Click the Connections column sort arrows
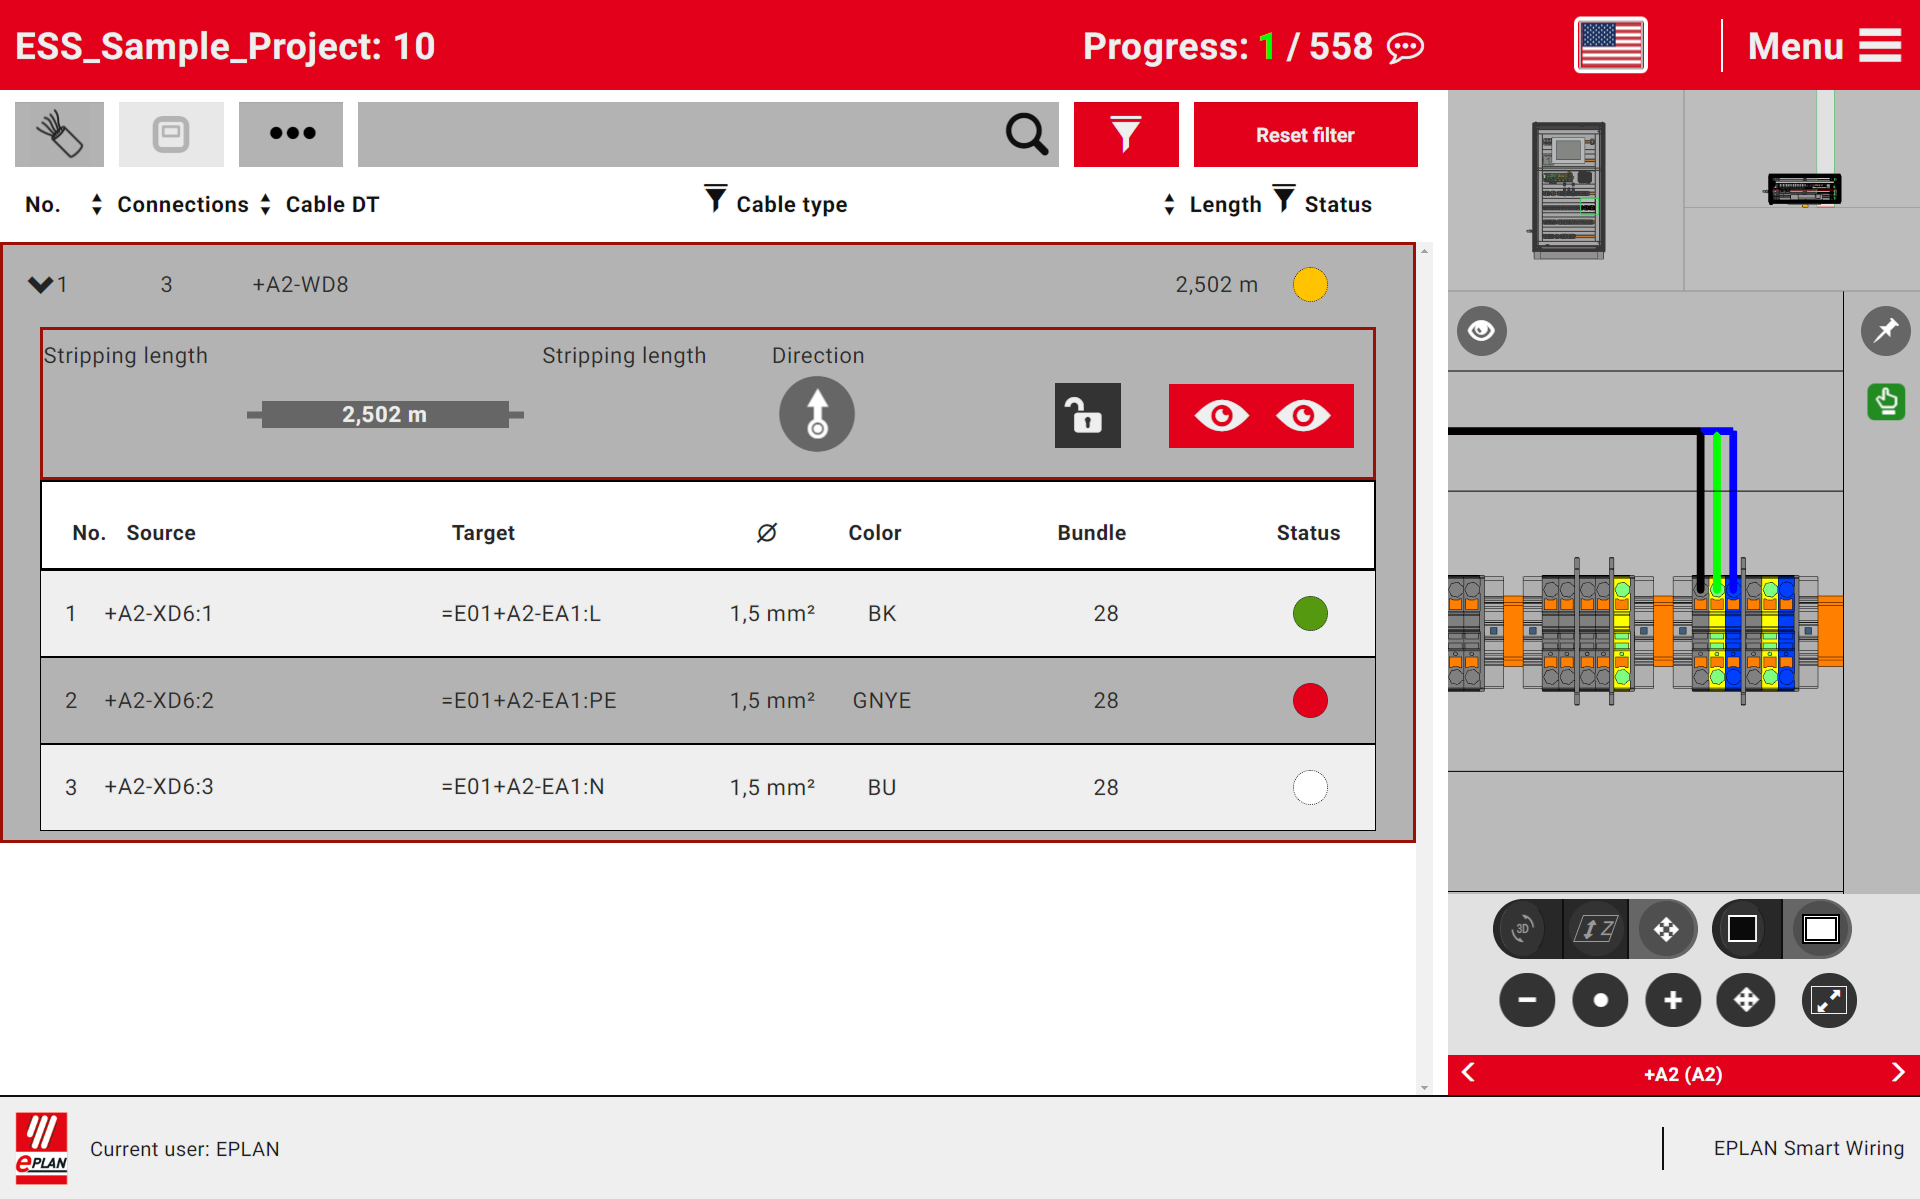This screenshot has height=1199, width=1920. pyautogui.click(x=264, y=204)
